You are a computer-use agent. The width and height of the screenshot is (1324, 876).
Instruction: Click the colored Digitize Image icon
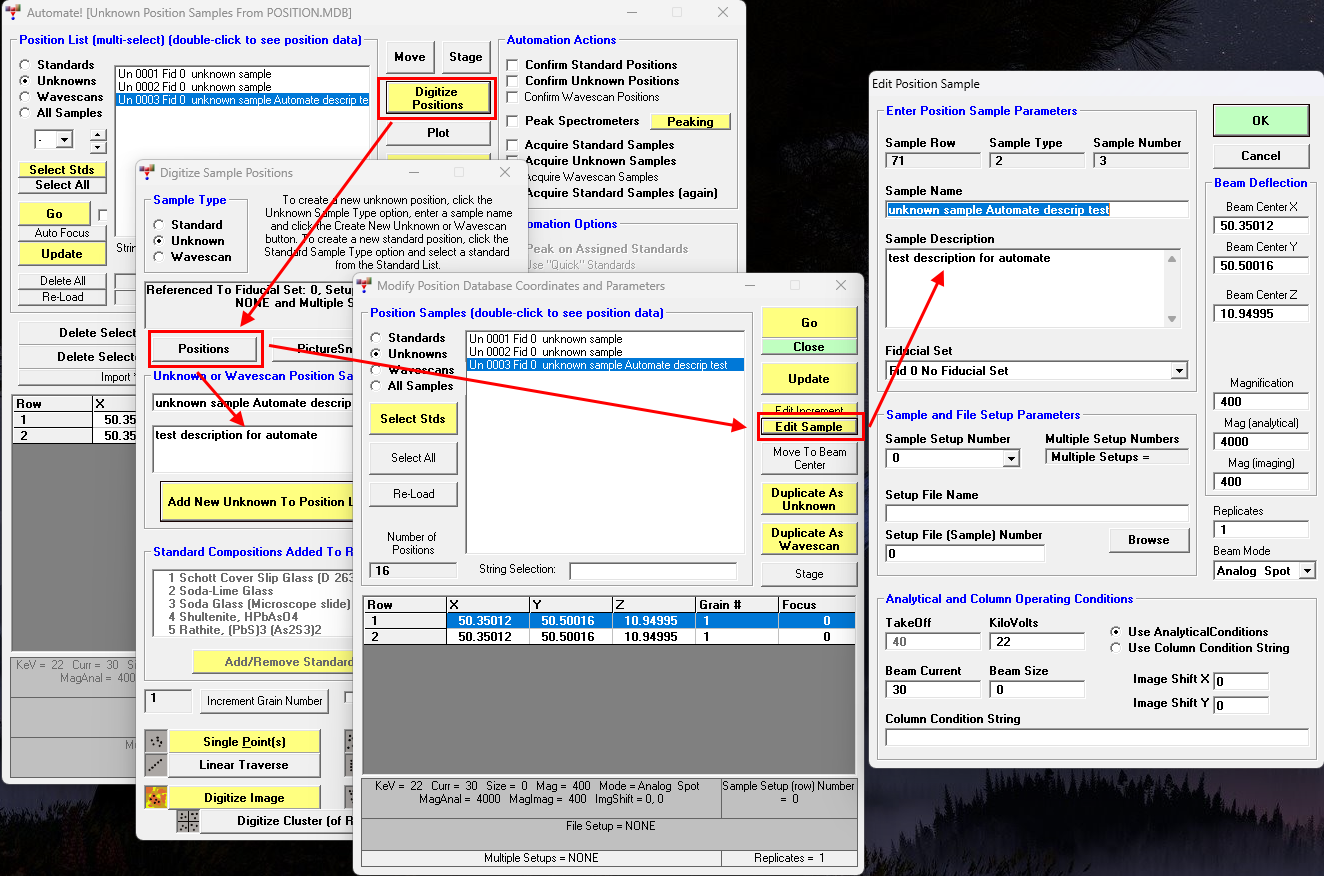click(x=156, y=797)
